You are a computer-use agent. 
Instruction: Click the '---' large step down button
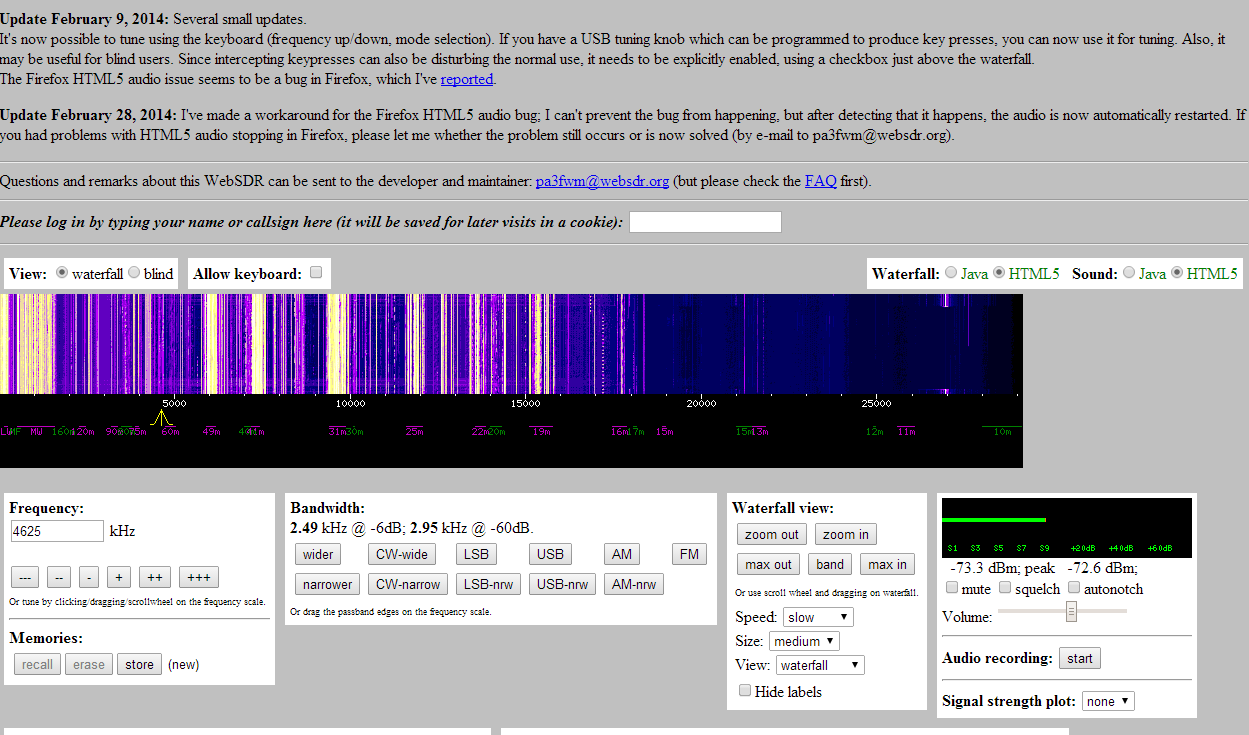tap(26, 577)
